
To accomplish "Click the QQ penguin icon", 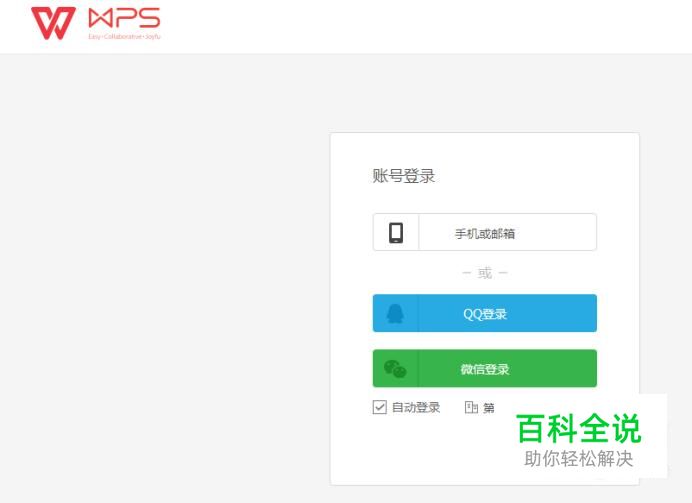I will (x=395, y=314).
